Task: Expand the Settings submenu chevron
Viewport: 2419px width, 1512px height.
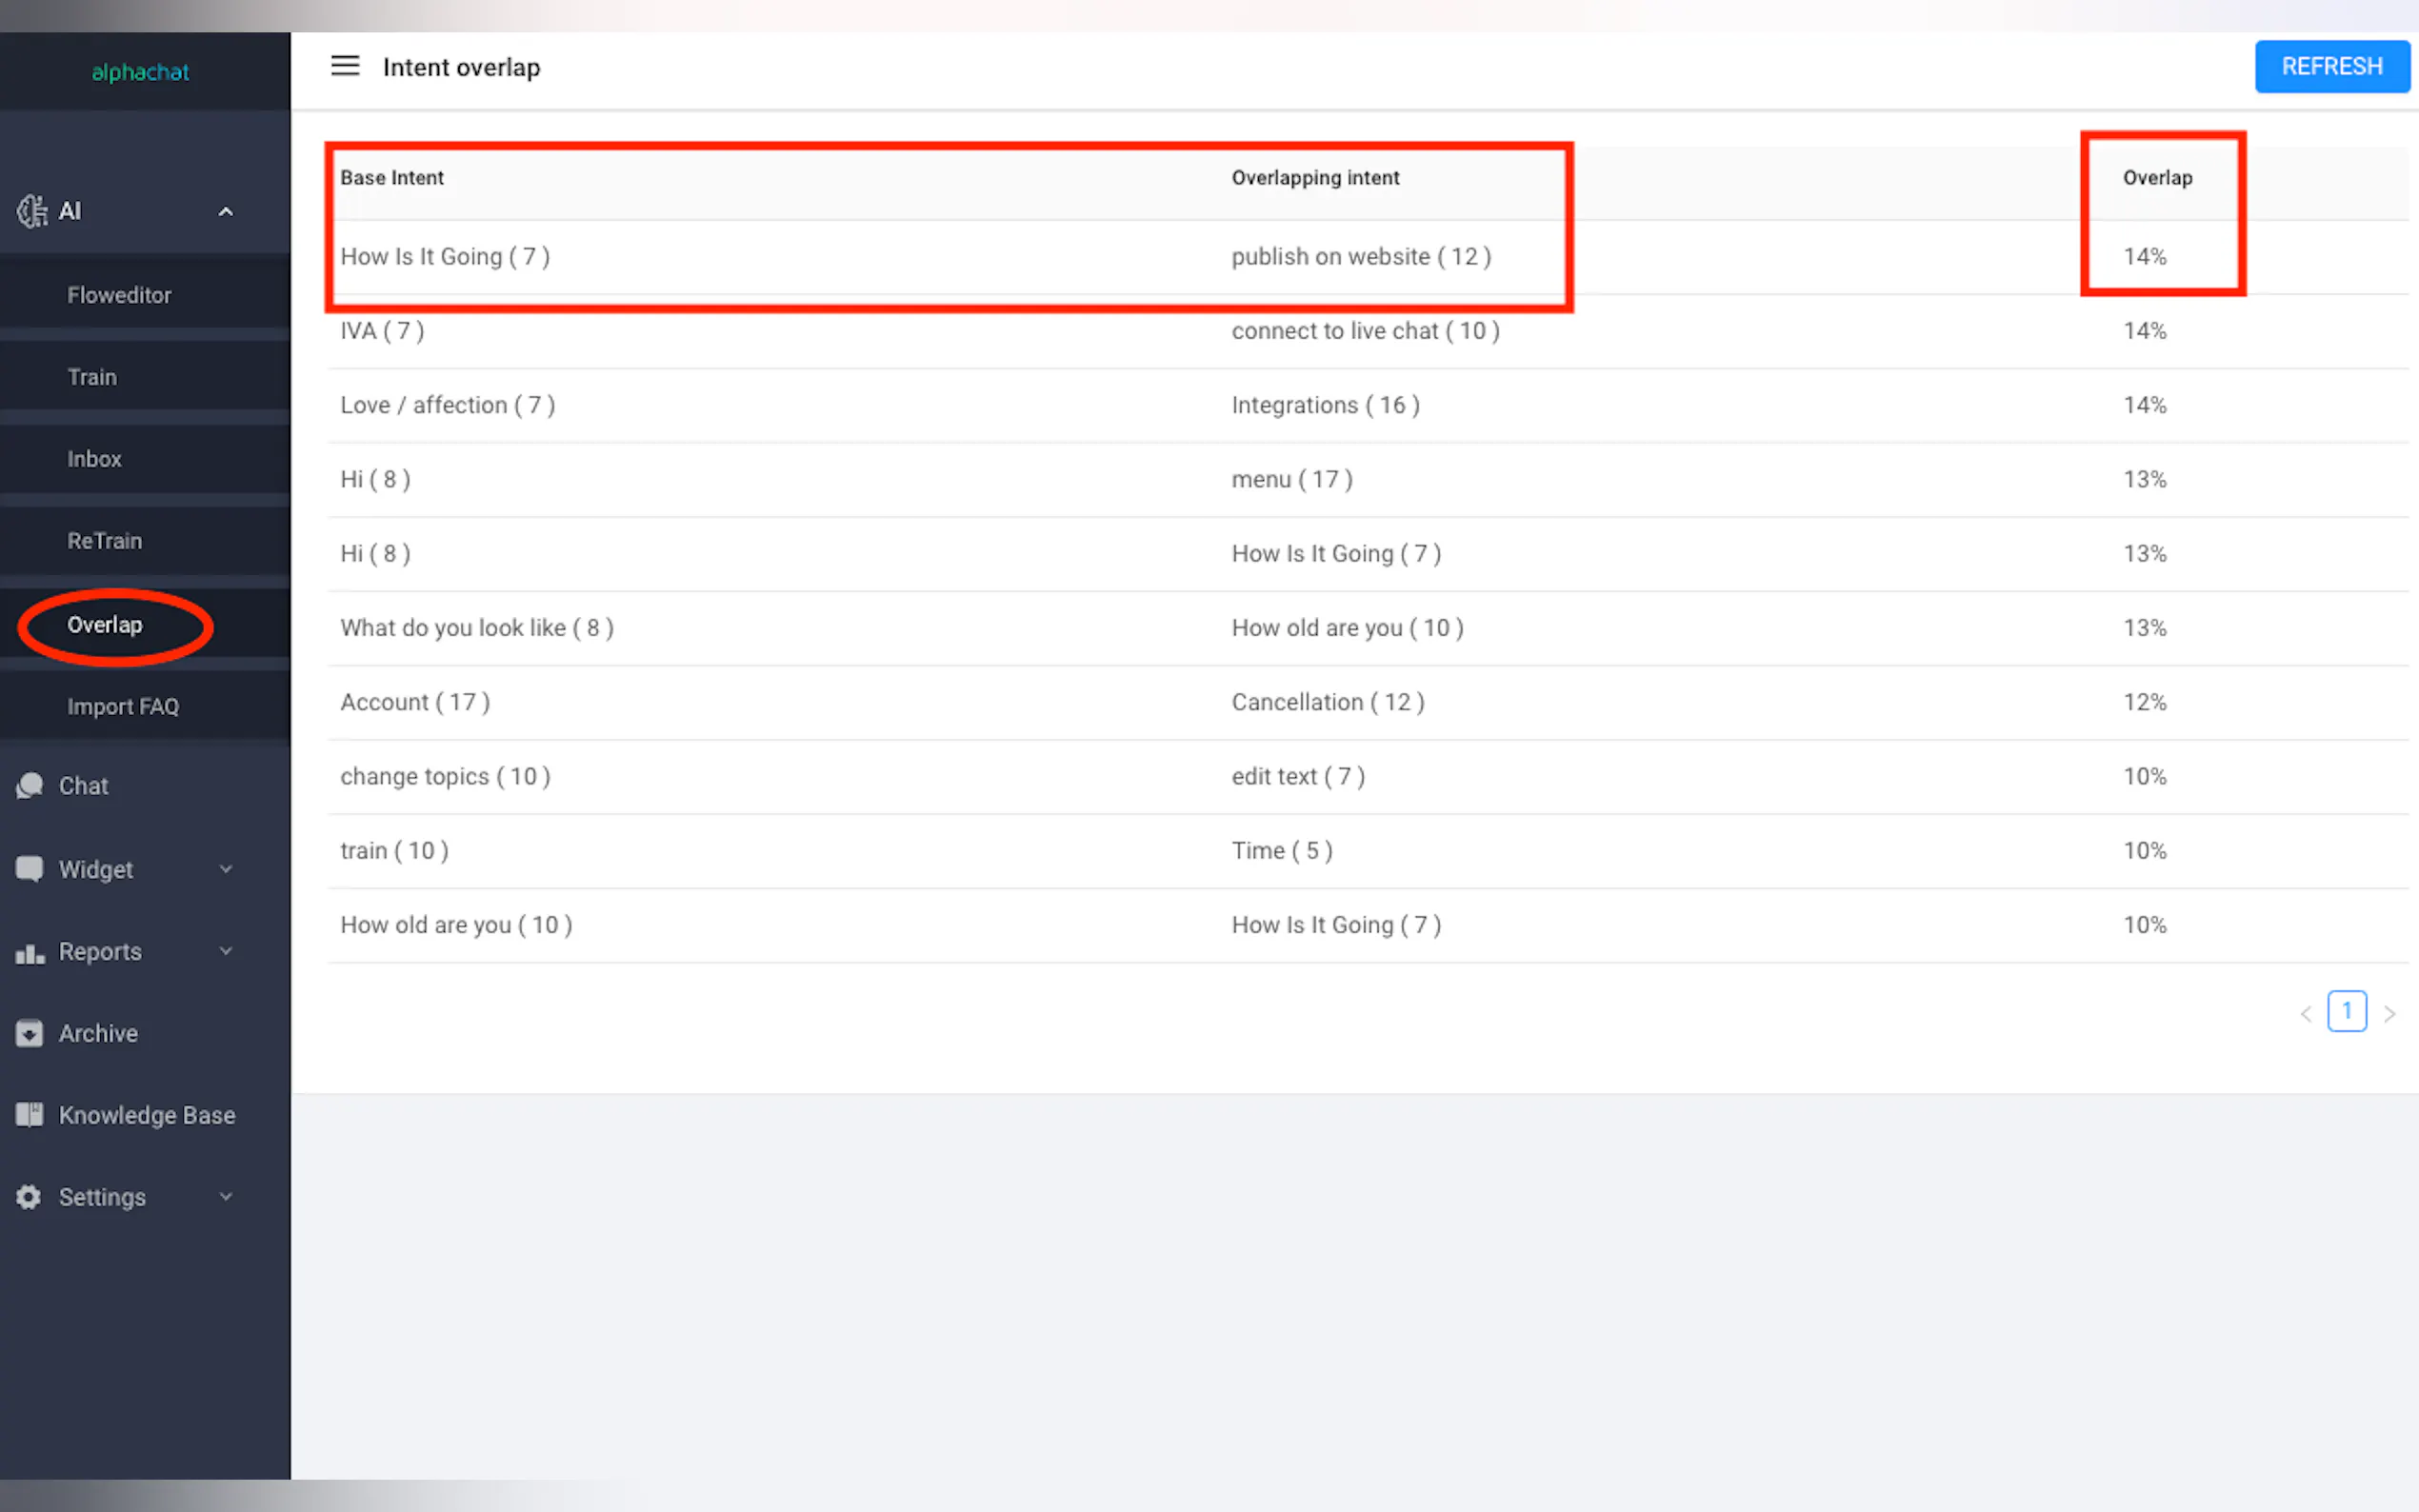Action: point(226,1197)
